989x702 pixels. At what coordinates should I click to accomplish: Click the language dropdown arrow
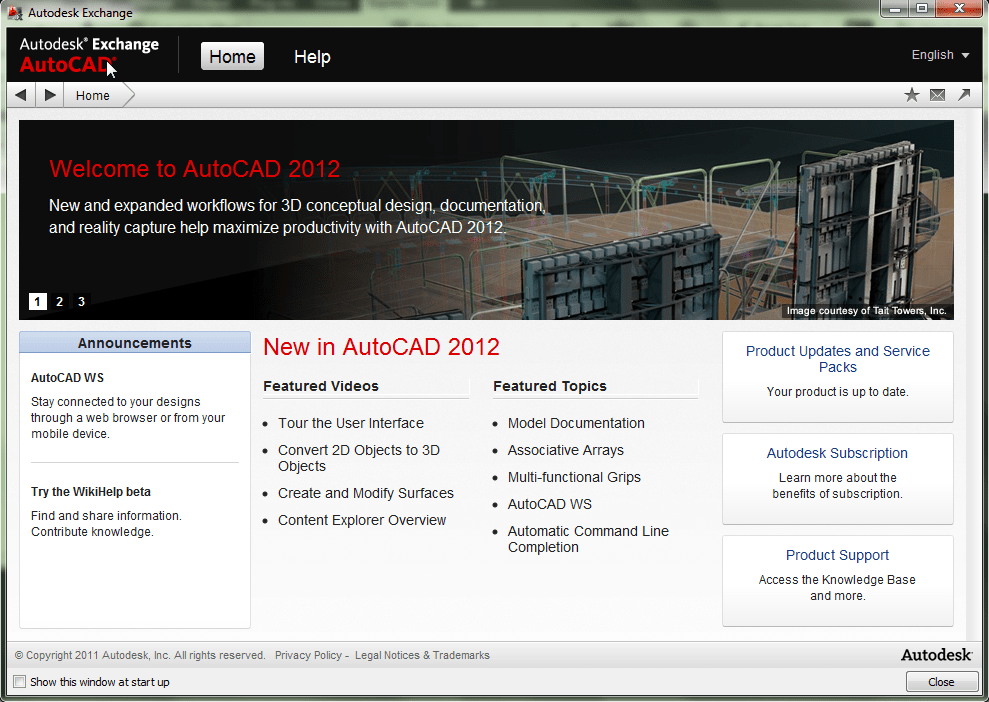(x=963, y=56)
